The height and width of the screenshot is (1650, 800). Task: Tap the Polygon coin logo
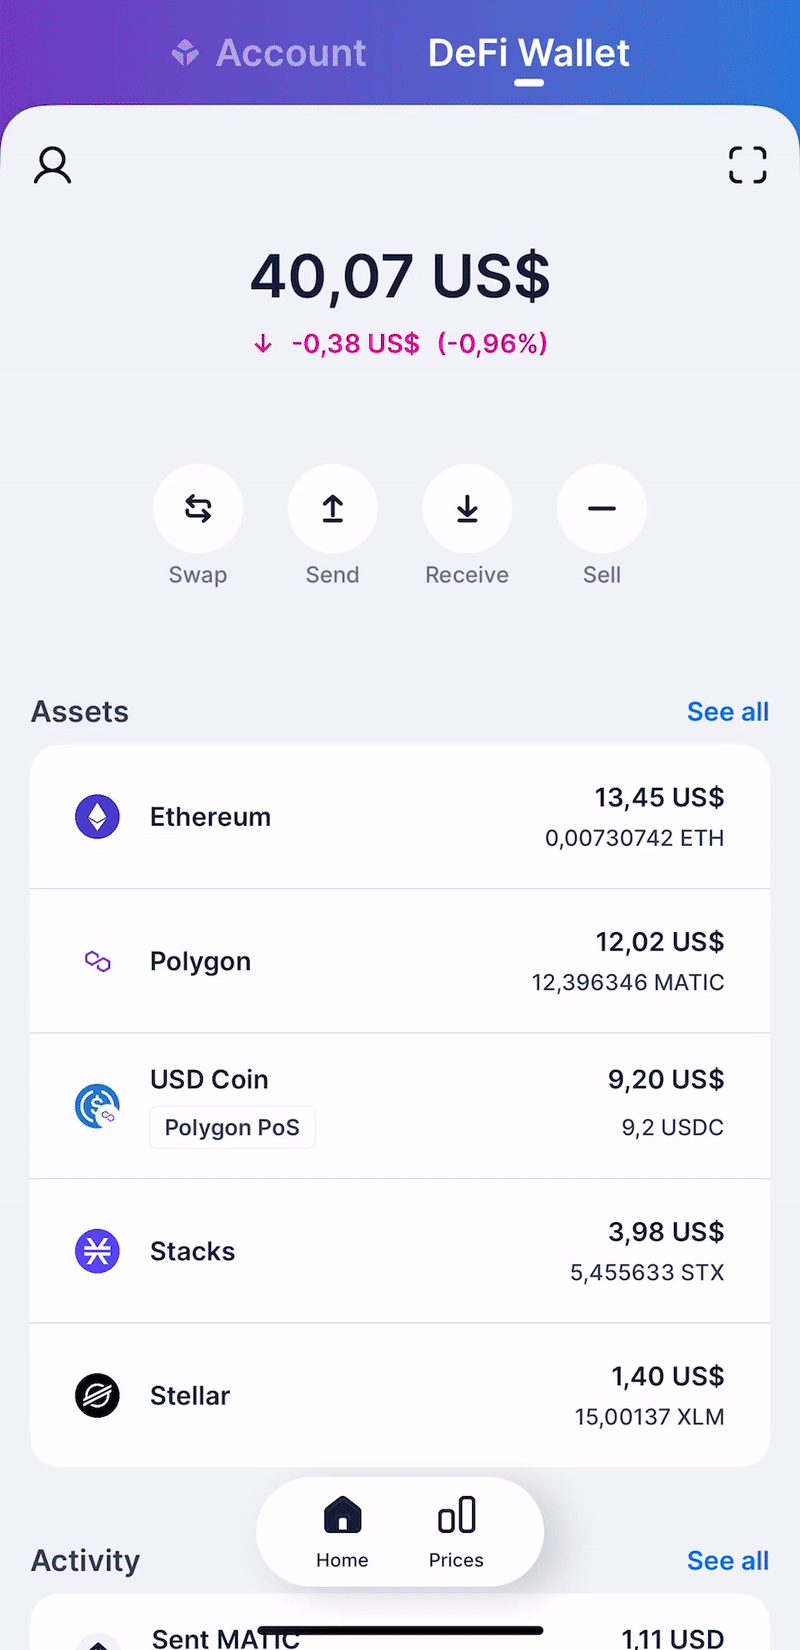pyautogui.click(x=97, y=961)
